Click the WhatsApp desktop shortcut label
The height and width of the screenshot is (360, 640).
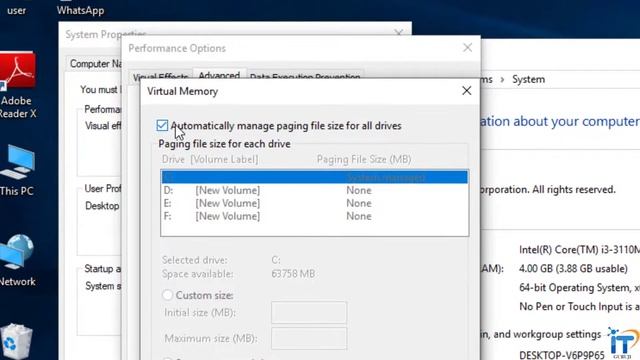pyautogui.click(x=80, y=10)
